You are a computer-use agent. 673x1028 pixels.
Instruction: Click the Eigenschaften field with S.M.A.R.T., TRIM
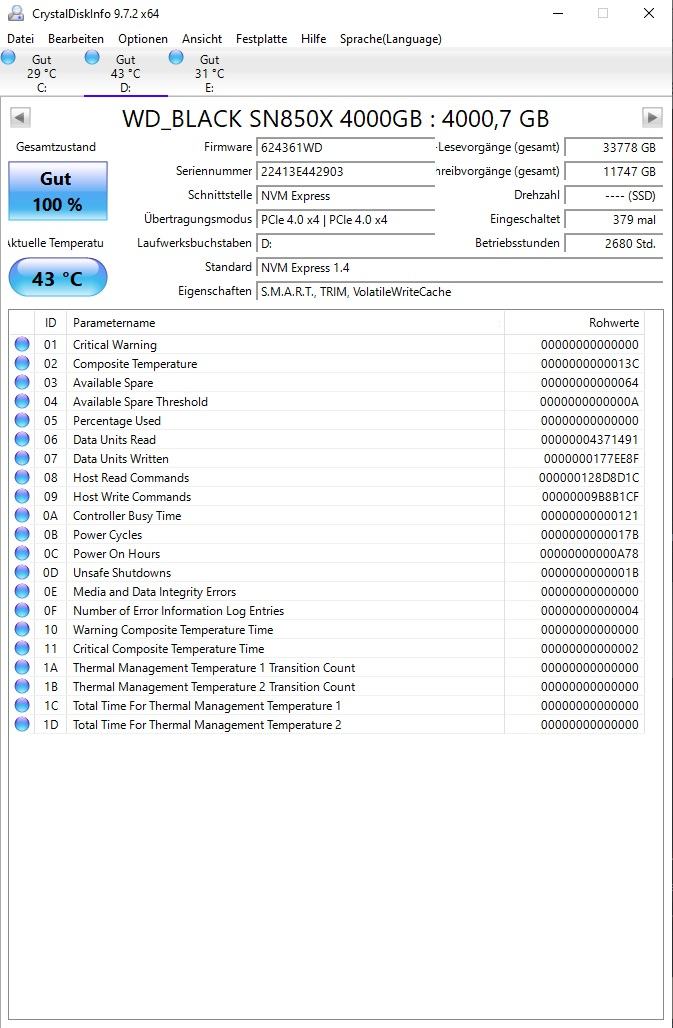(x=459, y=292)
